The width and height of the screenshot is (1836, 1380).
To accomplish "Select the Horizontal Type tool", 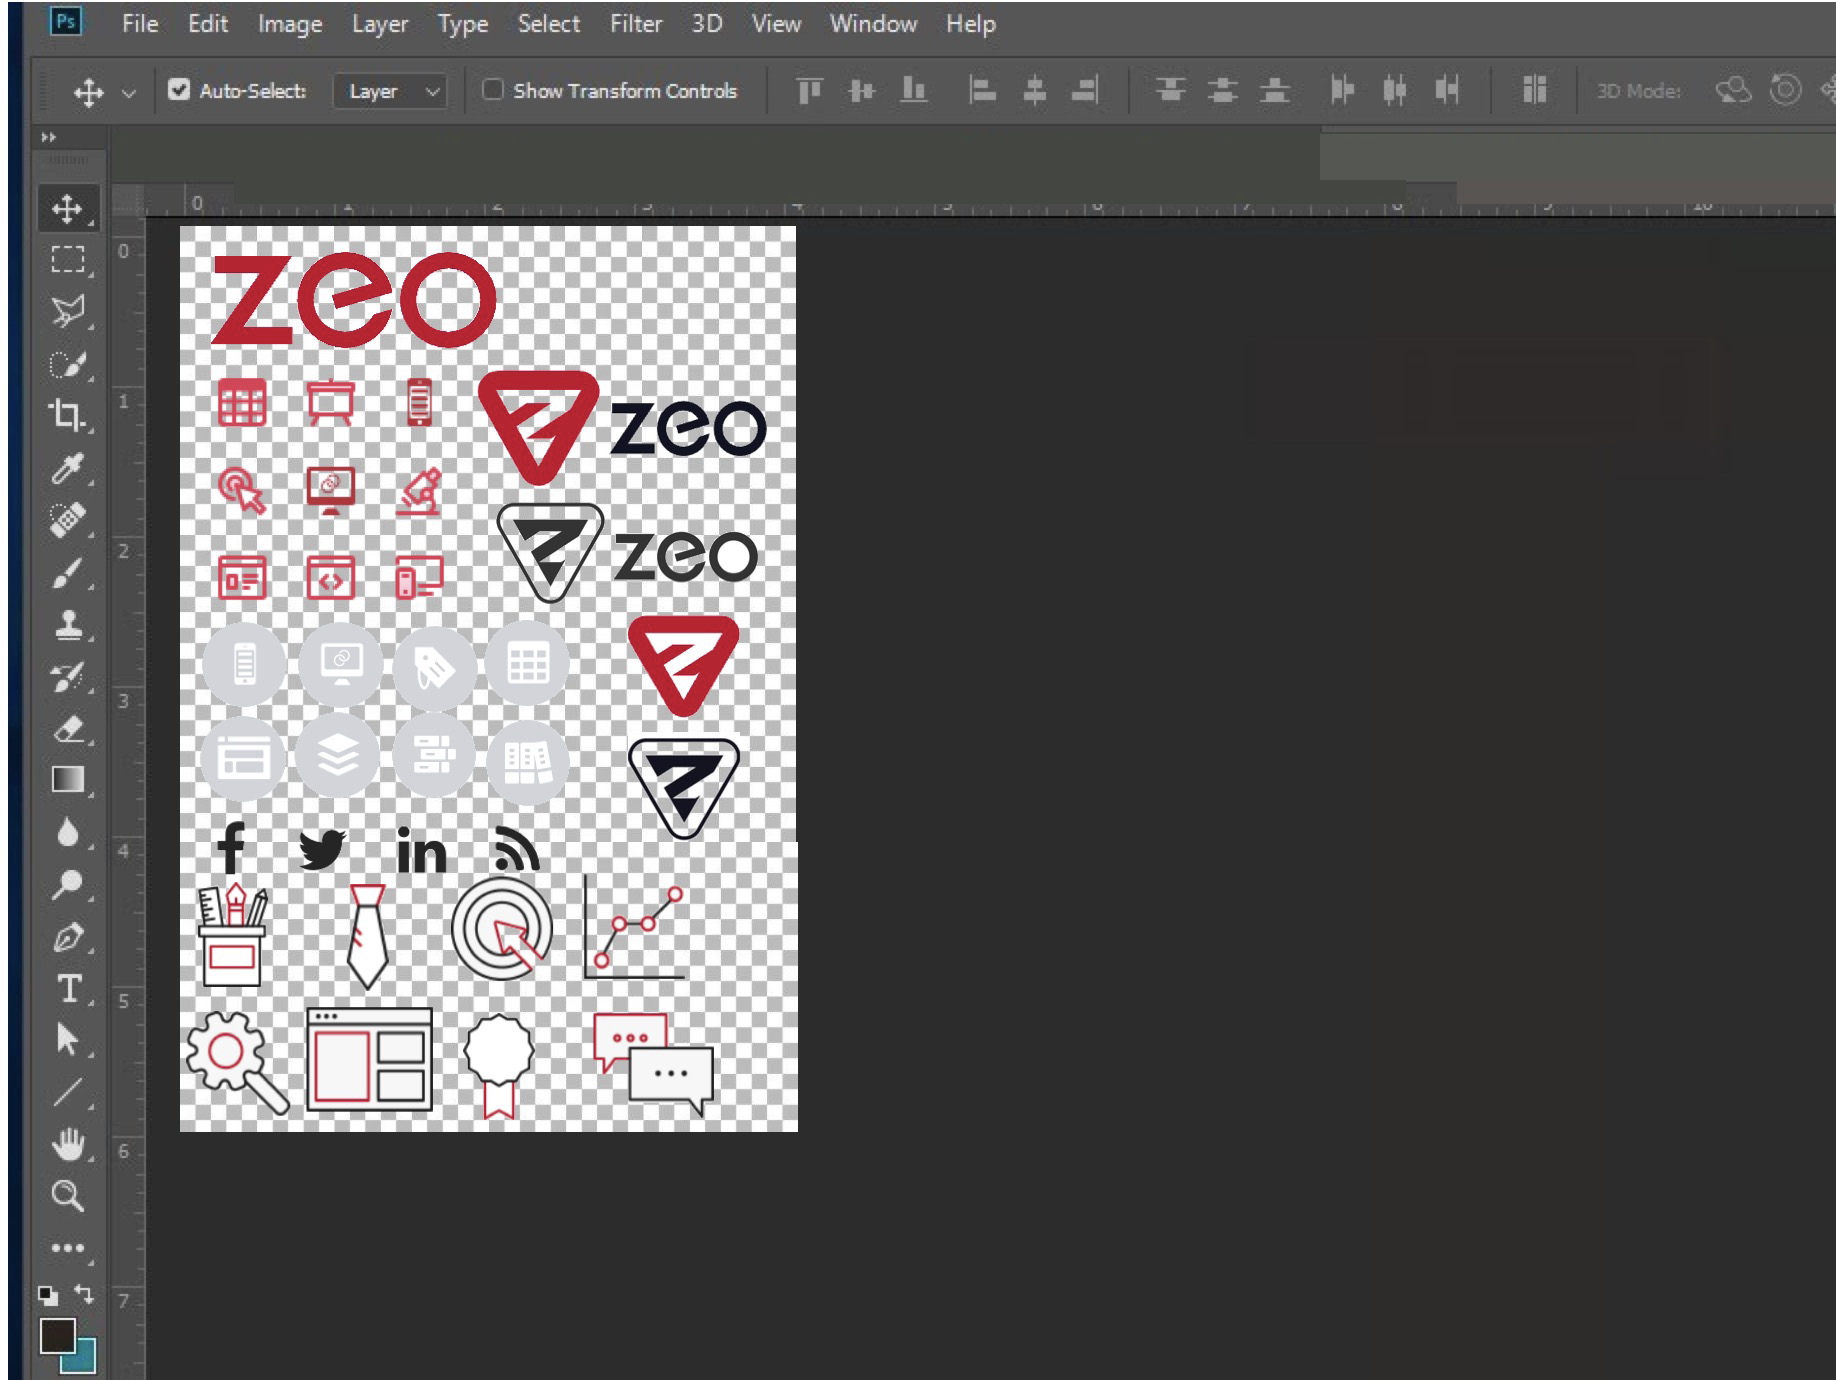I will [x=67, y=988].
